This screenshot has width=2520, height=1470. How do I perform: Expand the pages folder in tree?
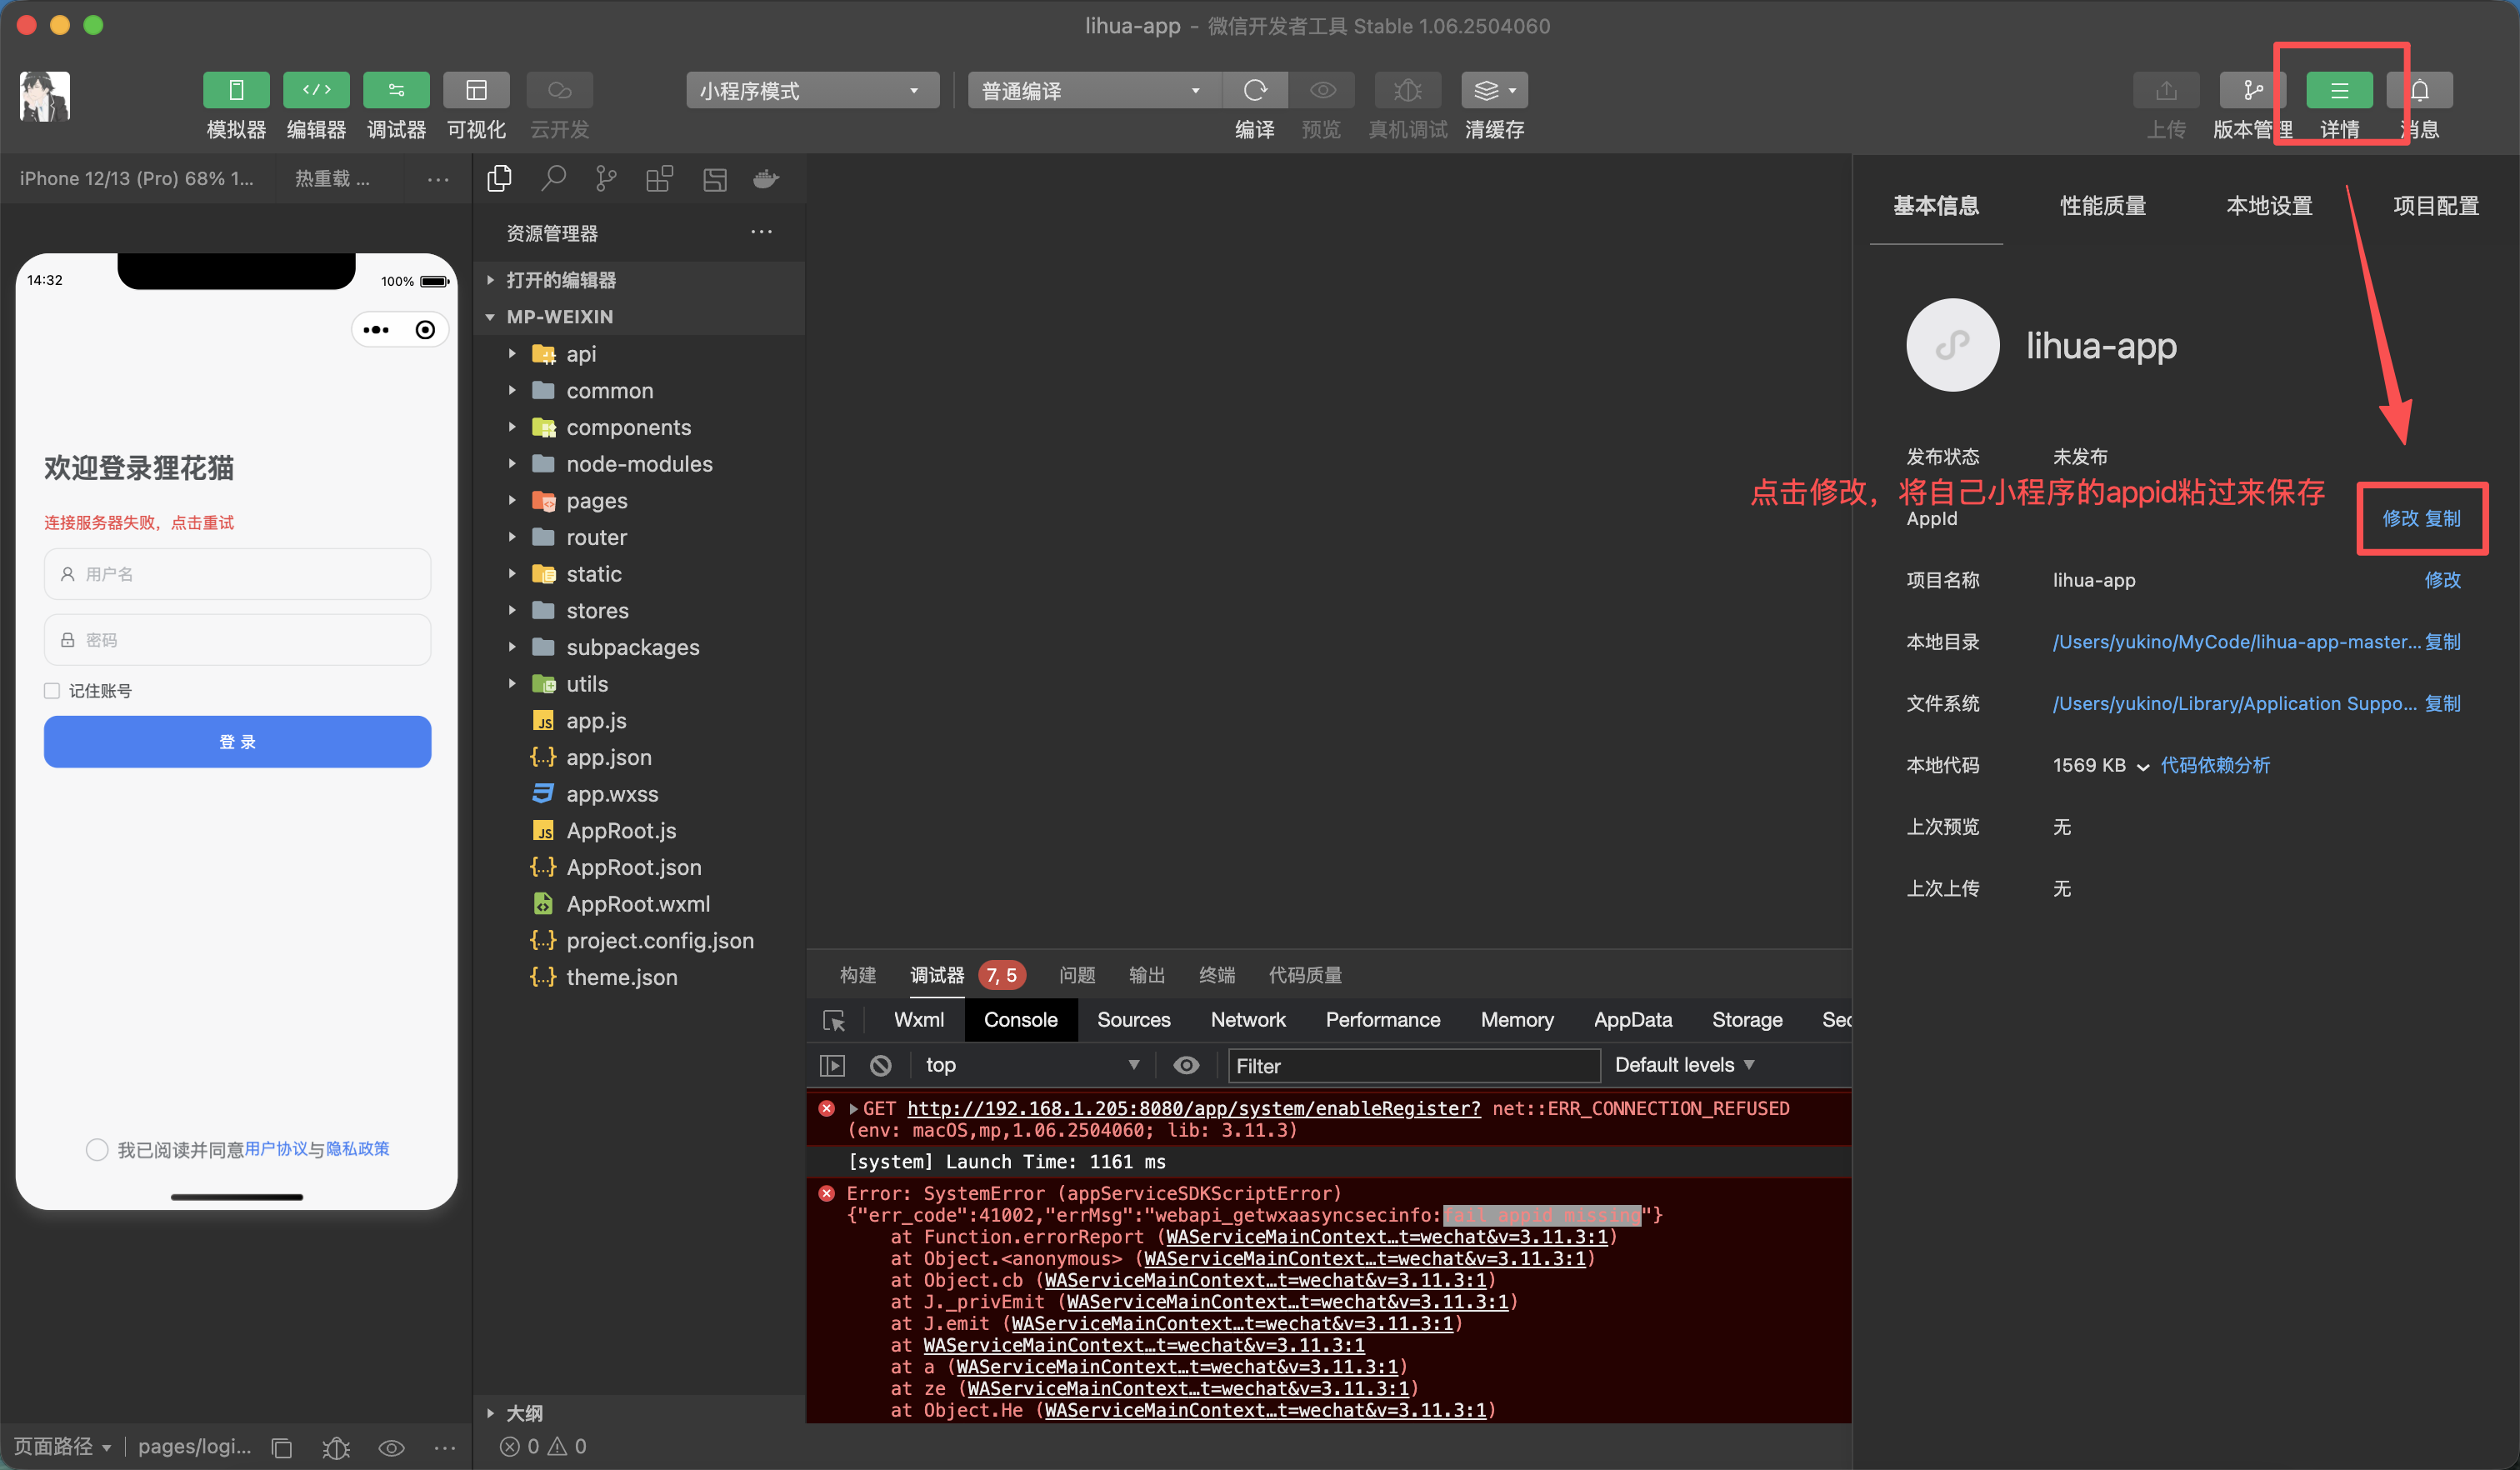pos(596,501)
